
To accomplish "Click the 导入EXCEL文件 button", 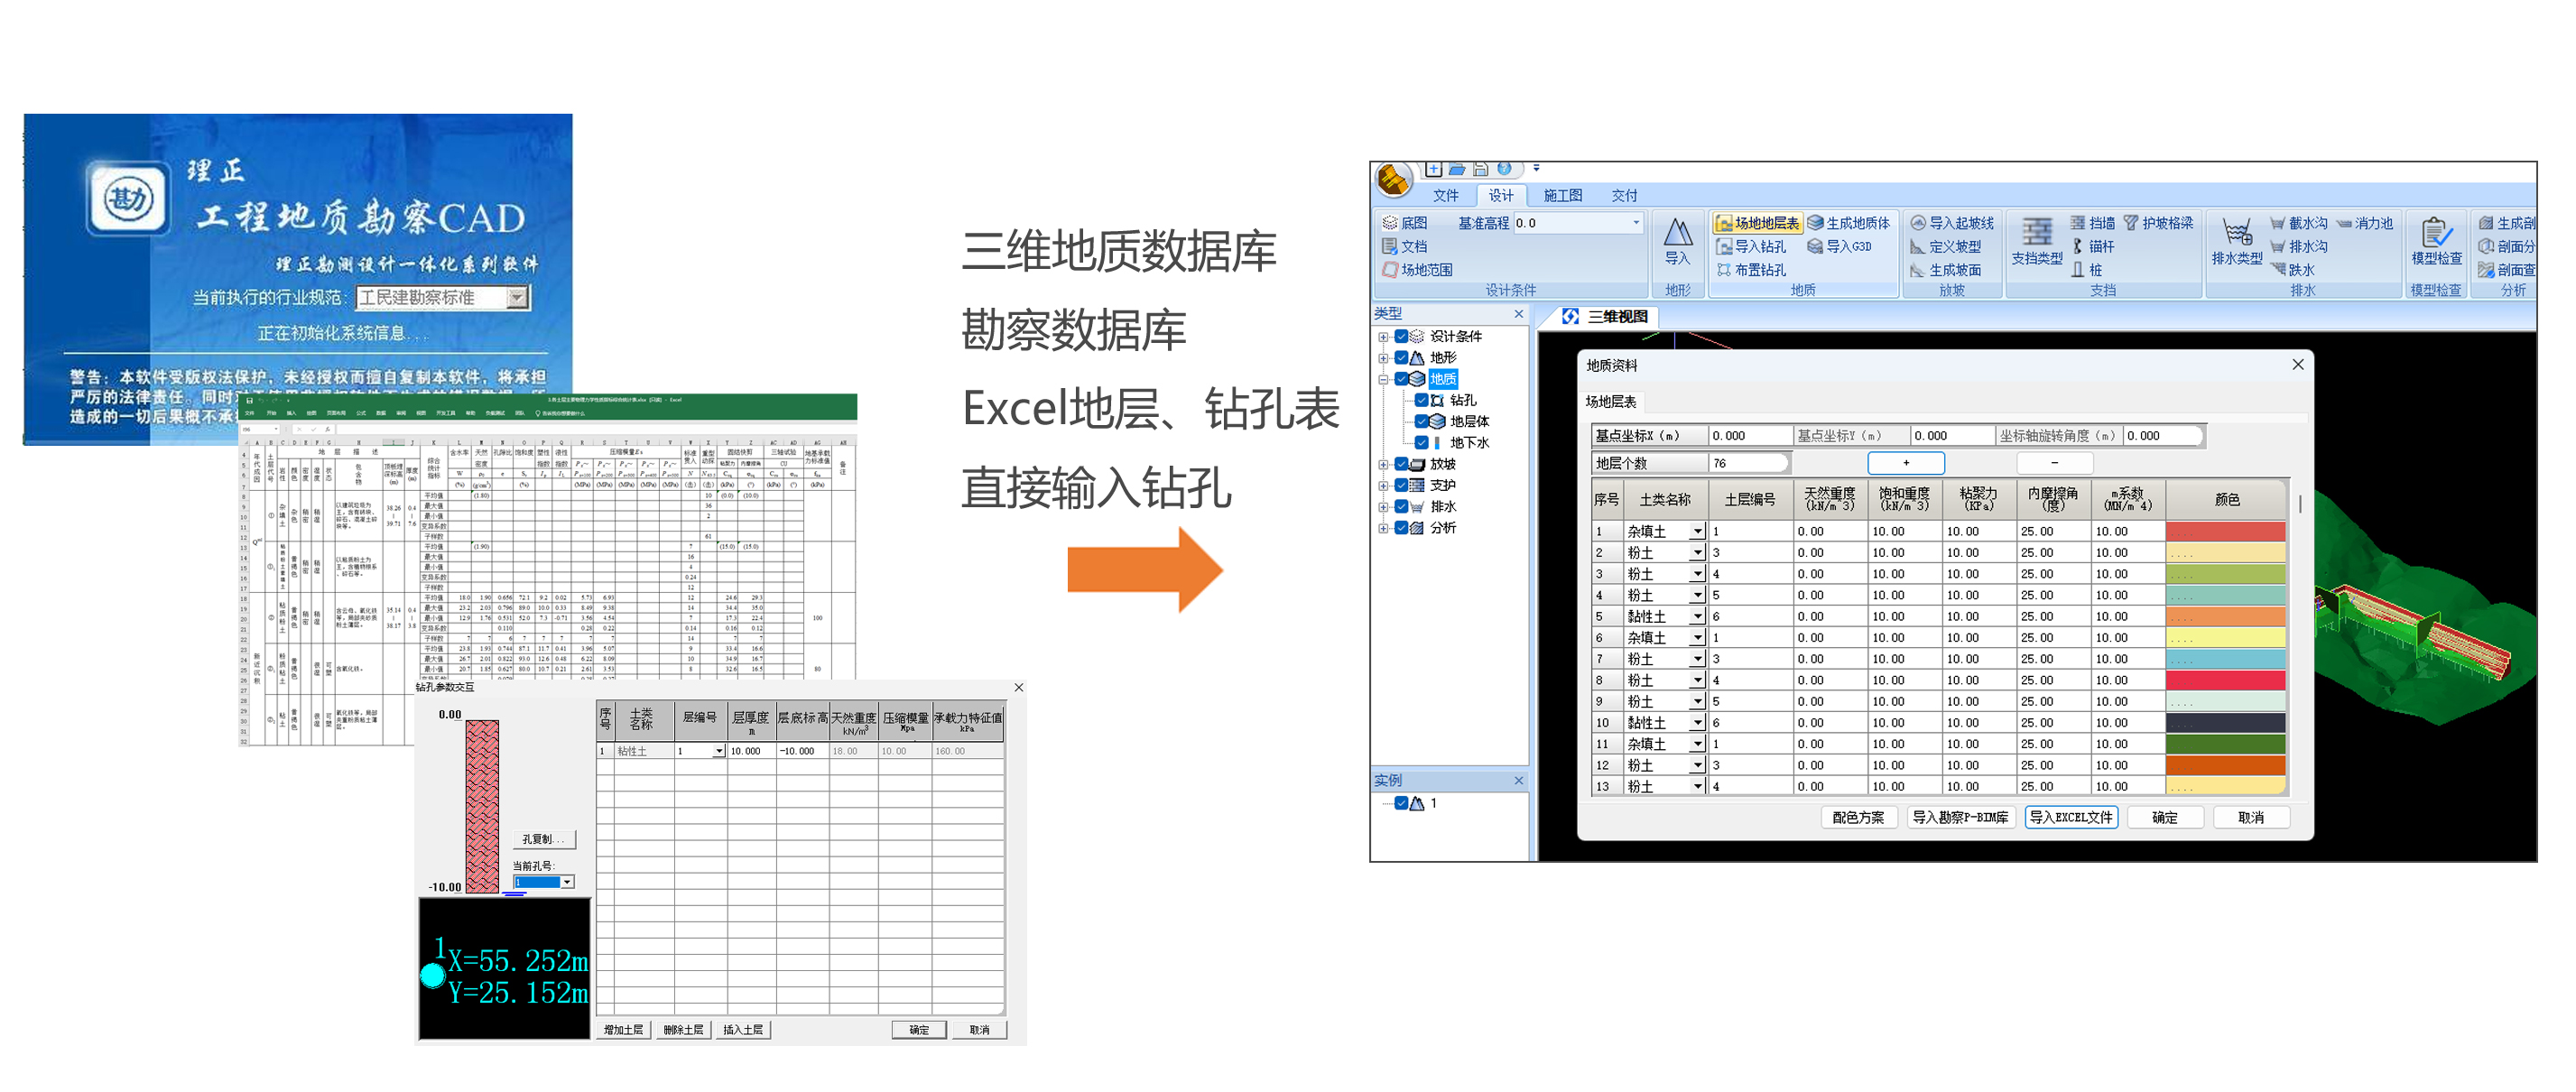I will tap(2071, 818).
